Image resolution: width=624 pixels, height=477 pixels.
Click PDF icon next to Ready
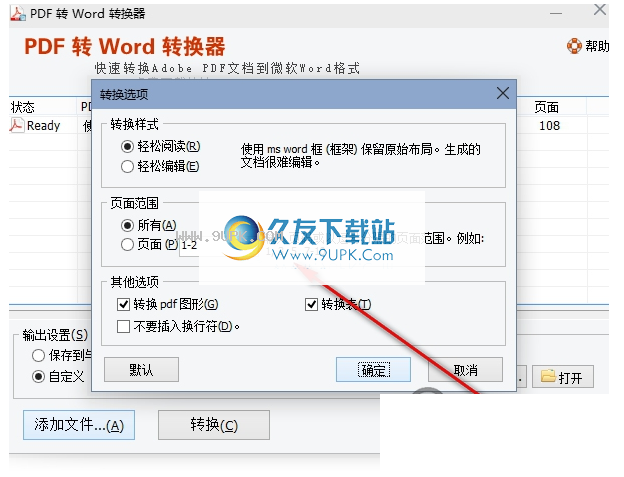point(16,125)
